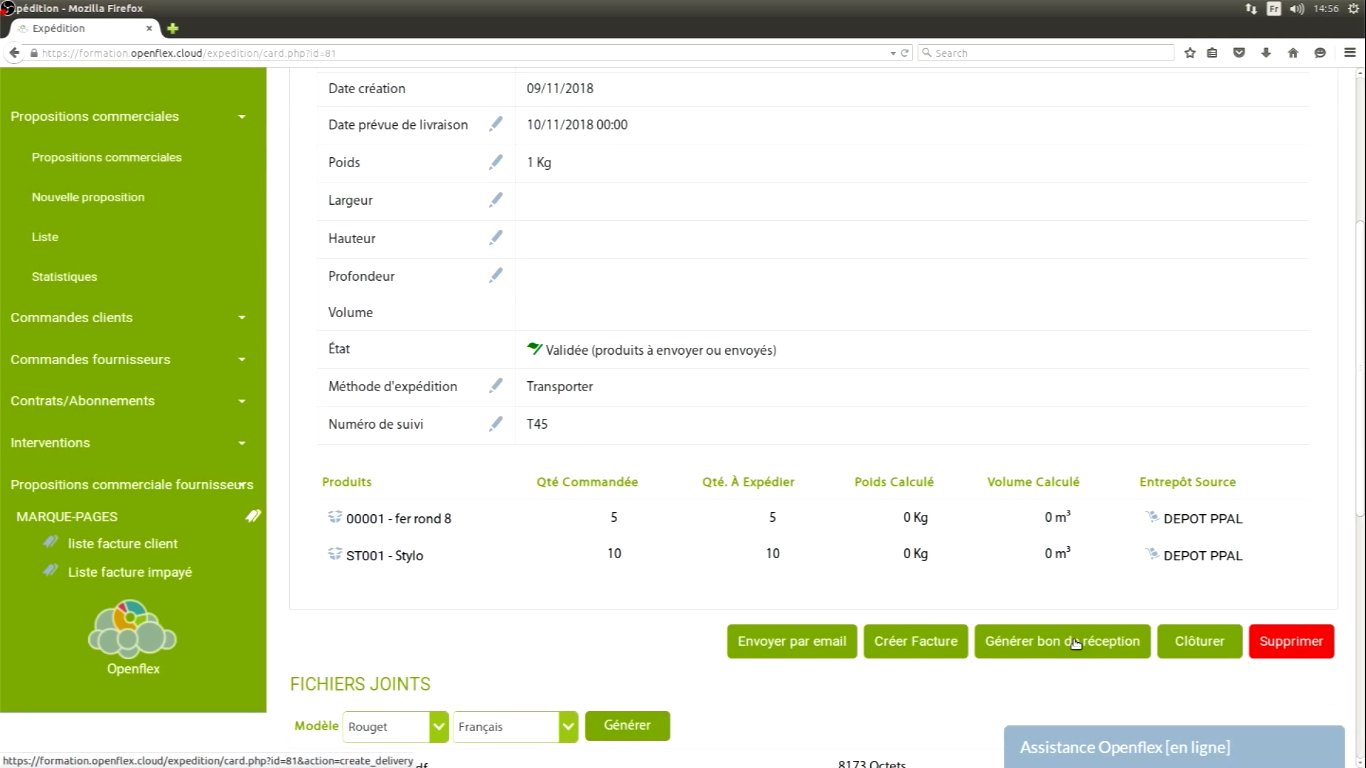Collapse the Propositions commerciales menu section
The width and height of the screenshot is (1366, 768).
point(241,117)
